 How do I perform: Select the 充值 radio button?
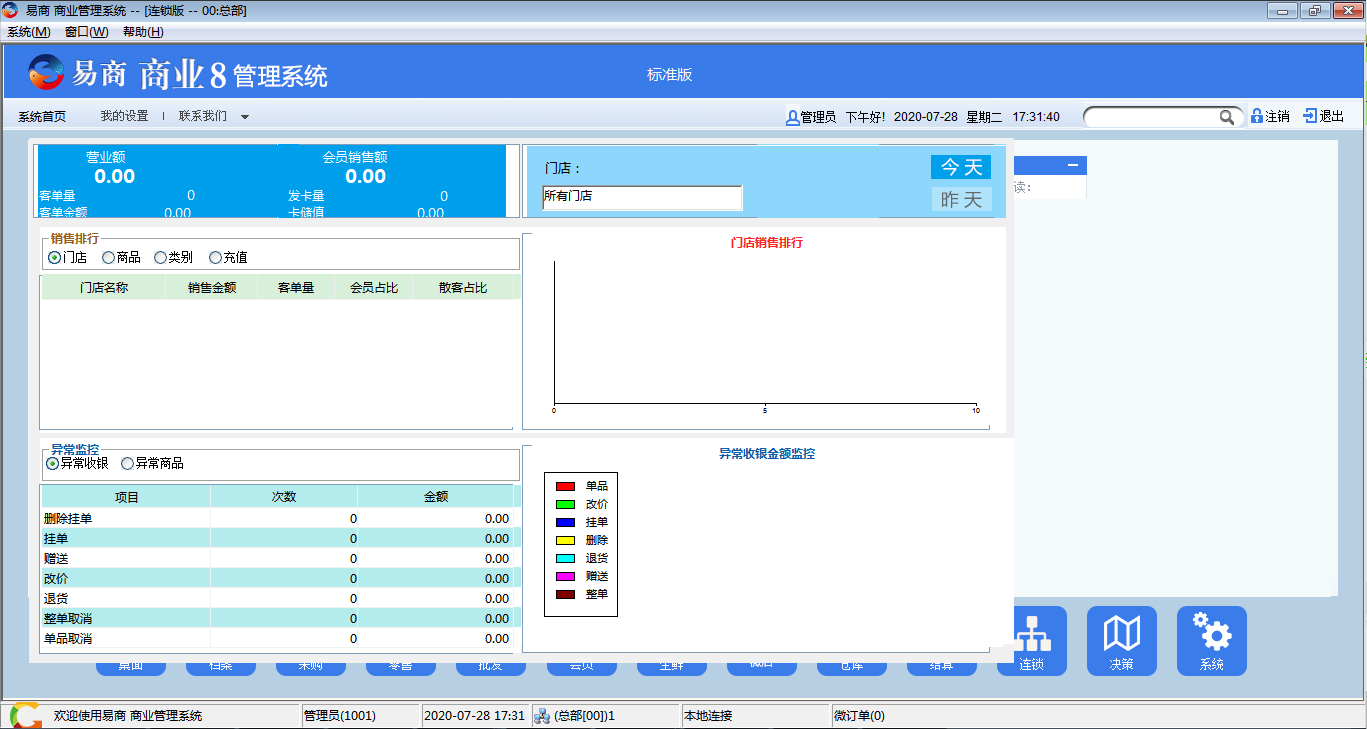click(x=215, y=257)
